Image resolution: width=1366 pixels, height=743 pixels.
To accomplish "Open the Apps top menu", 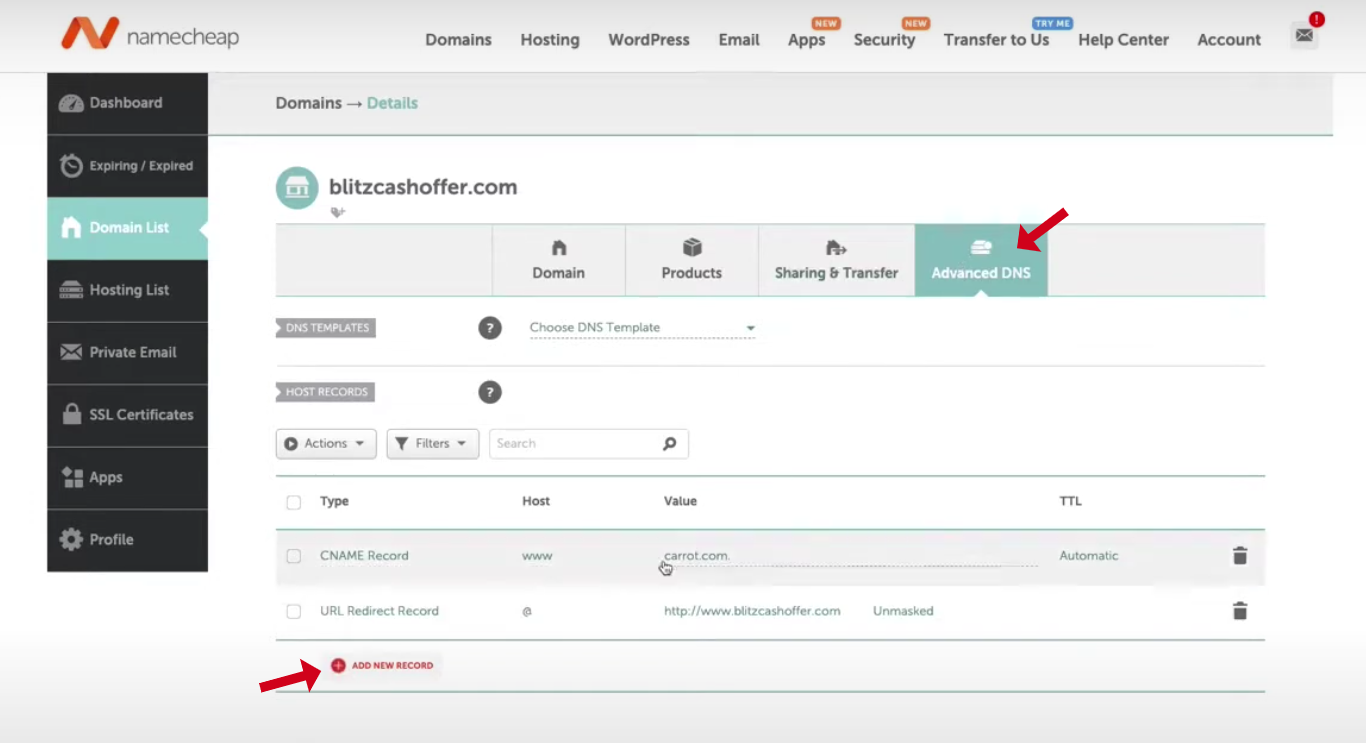I will click(x=806, y=40).
